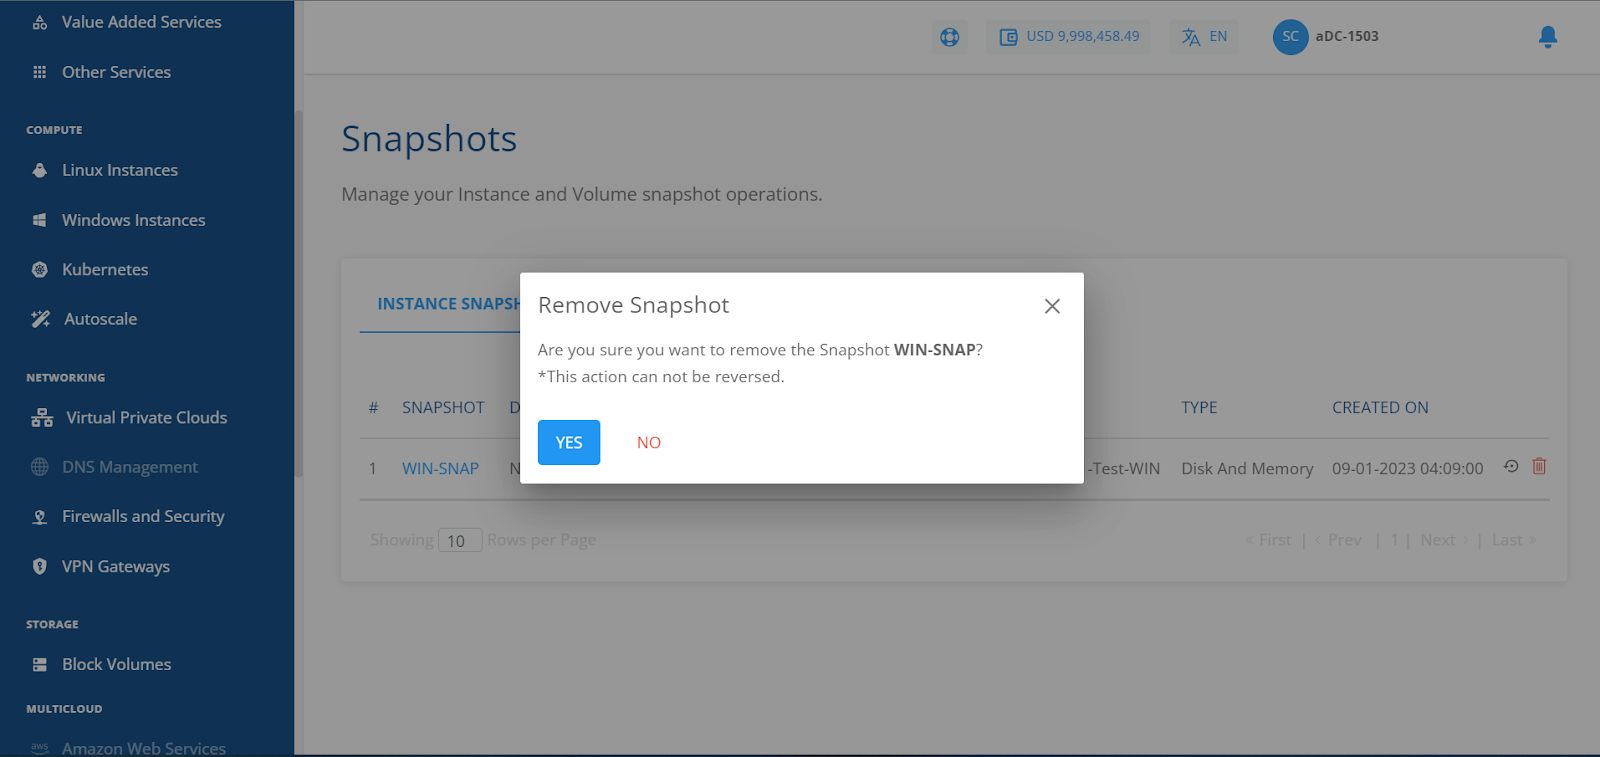Click the VPN Gateways shield icon
The height and width of the screenshot is (757, 1600).
coord(40,566)
